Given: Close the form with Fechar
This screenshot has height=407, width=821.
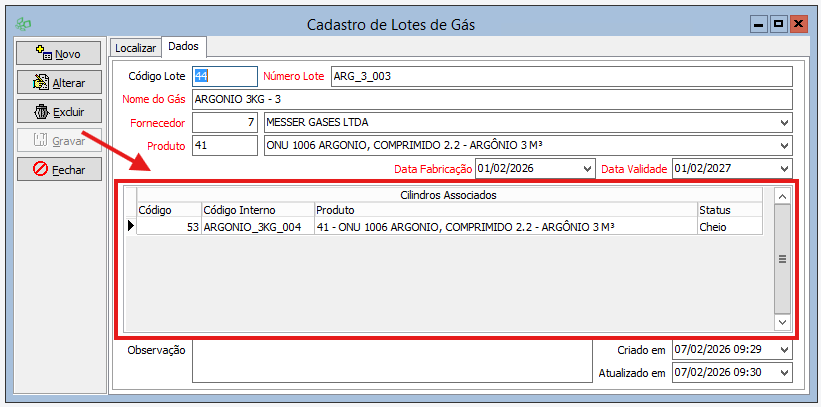Looking at the screenshot, I should coord(59,169).
